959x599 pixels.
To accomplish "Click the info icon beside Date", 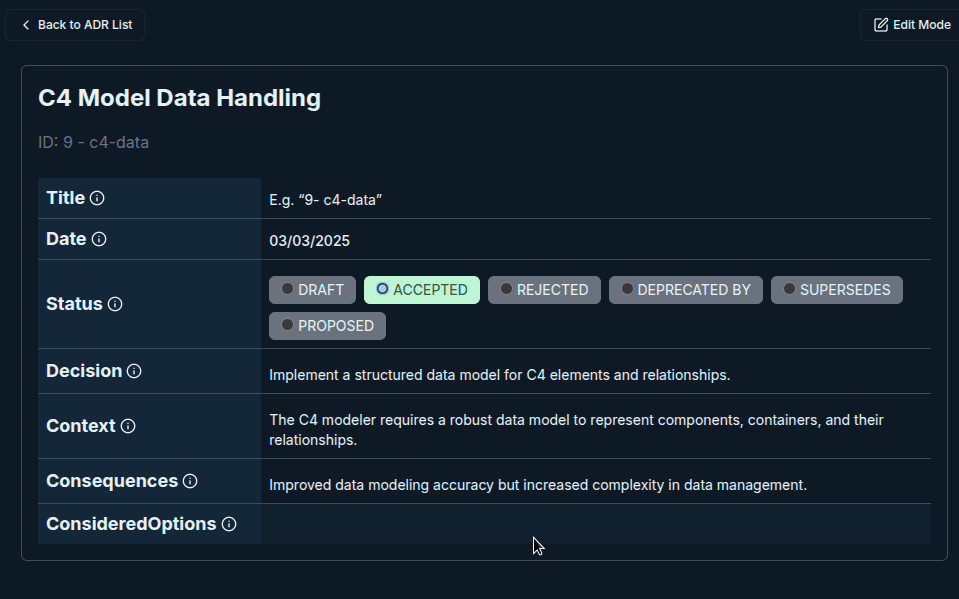I will pyautogui.click(x=100, y=239).
